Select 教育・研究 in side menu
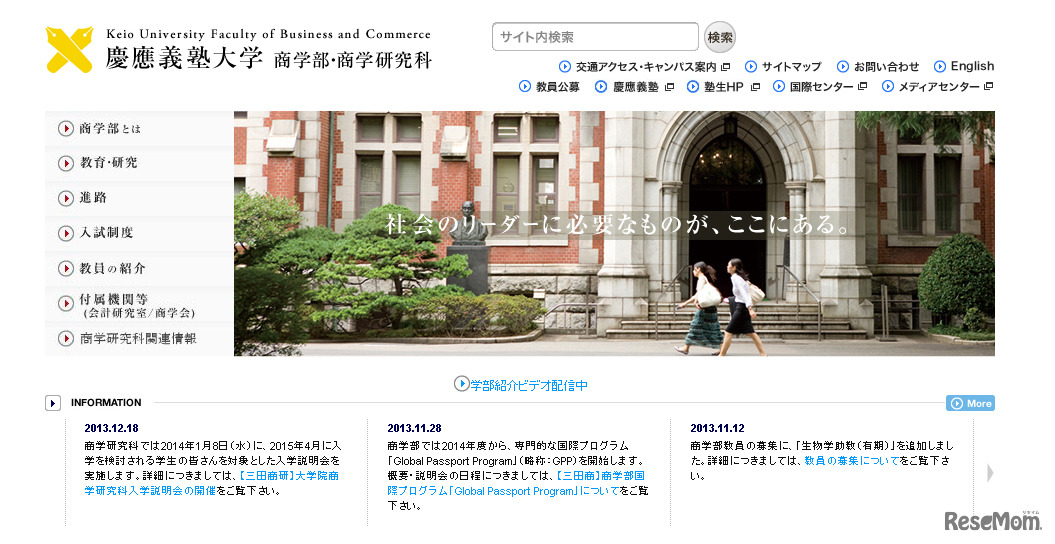This screenshot has height=544, width=1055. [x=139, y=163]
